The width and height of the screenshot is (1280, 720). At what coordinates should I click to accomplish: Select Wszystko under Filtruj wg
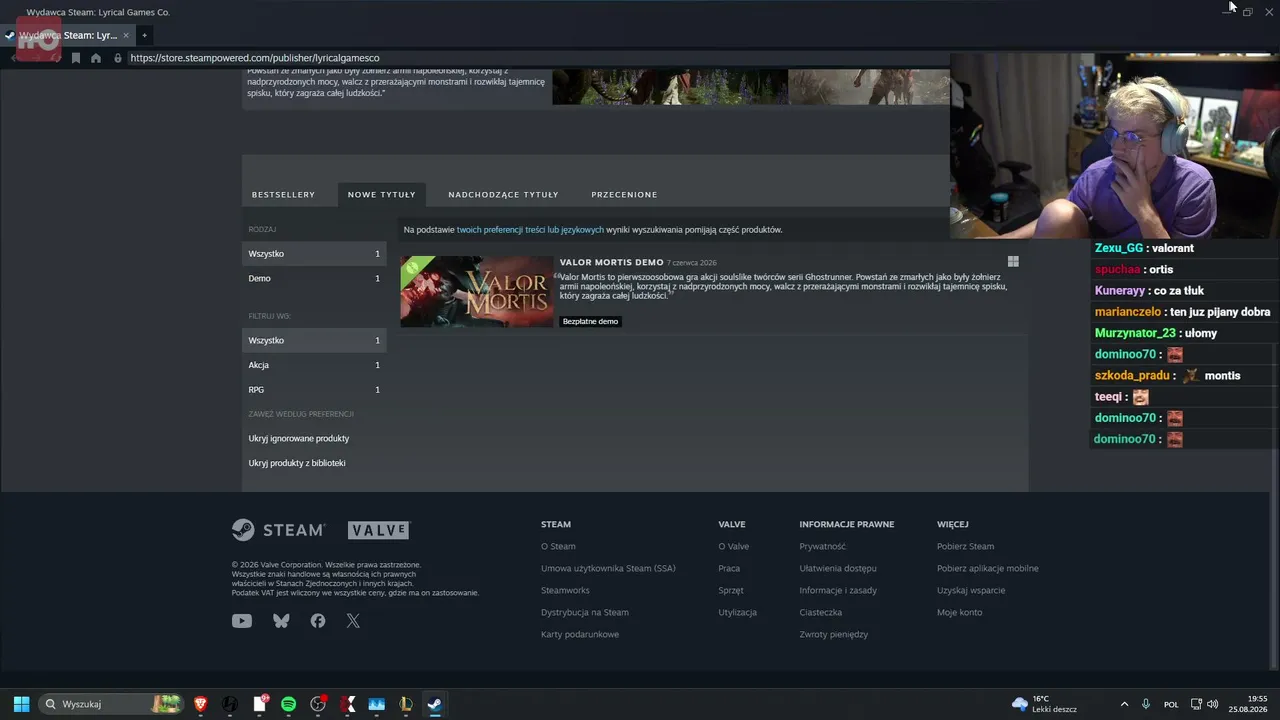tap(314, 340)
